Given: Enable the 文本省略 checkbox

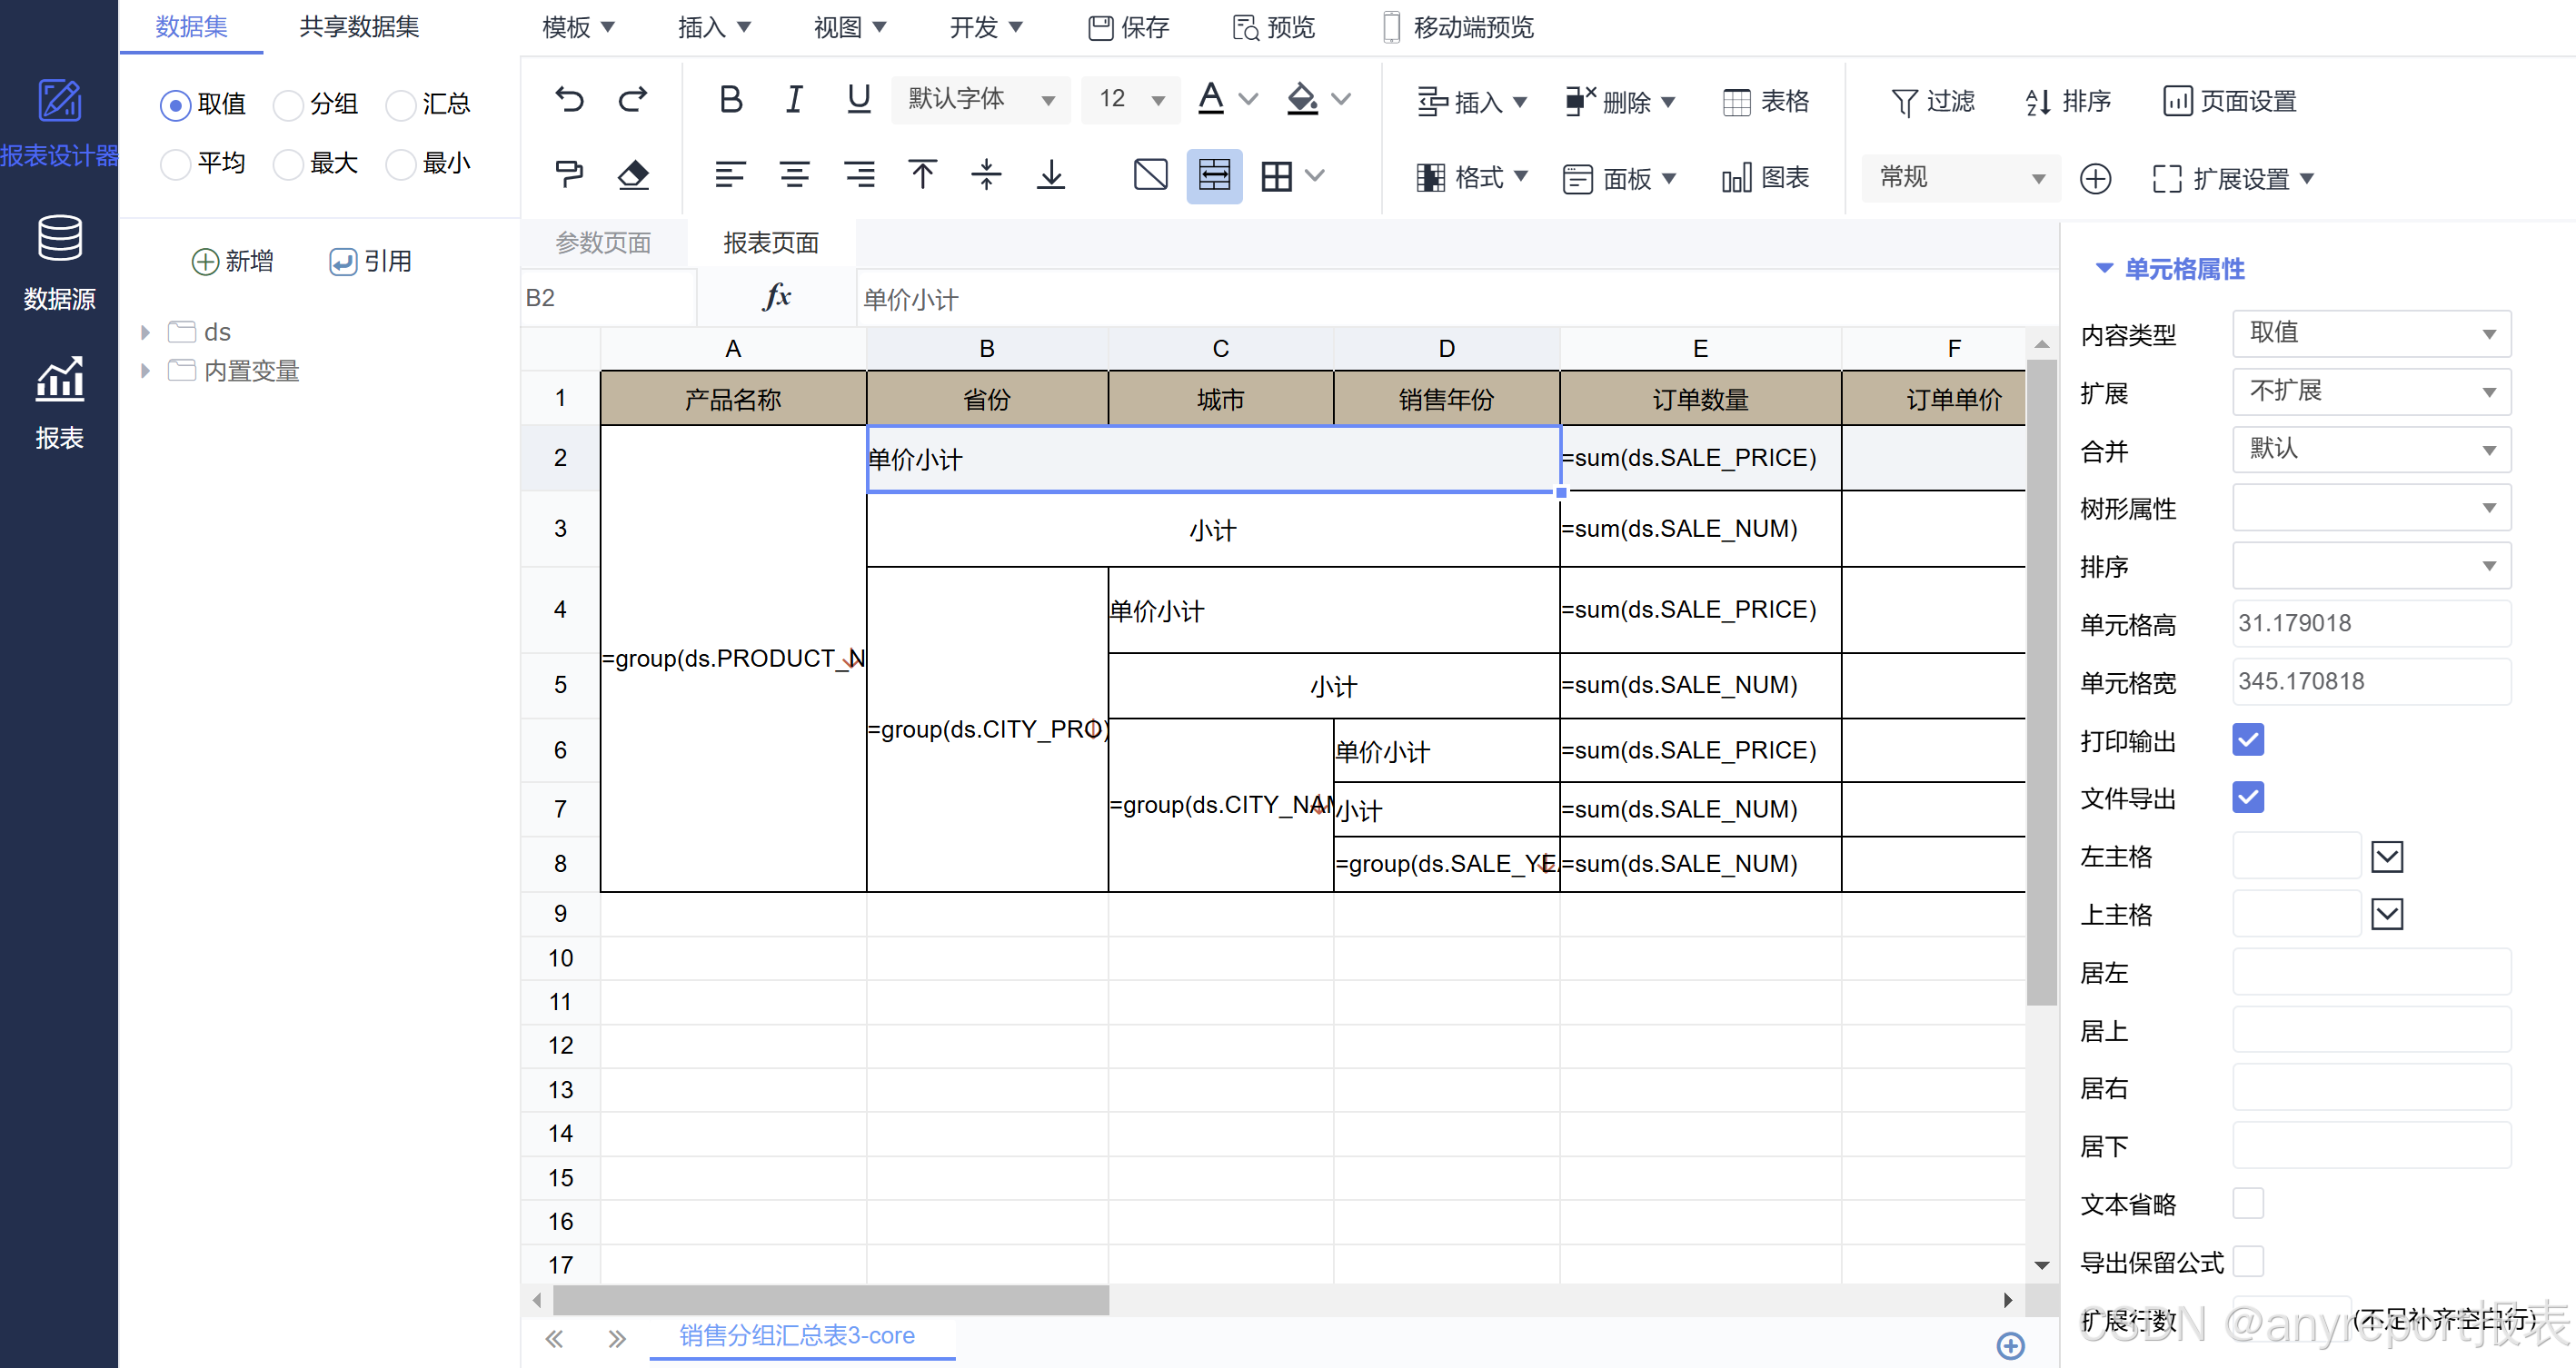Looking at the screenshot, I should 2247,1203.
